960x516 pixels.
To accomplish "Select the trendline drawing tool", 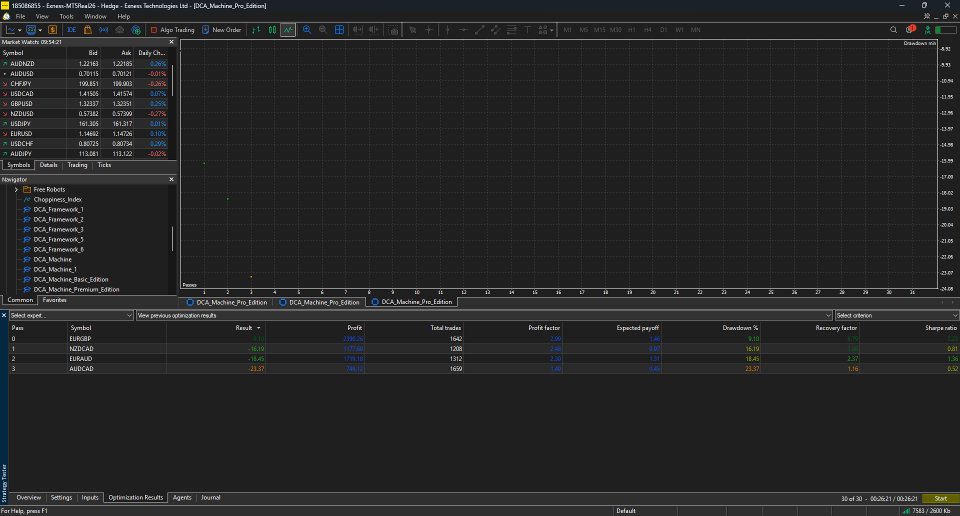I will [479, 29].
